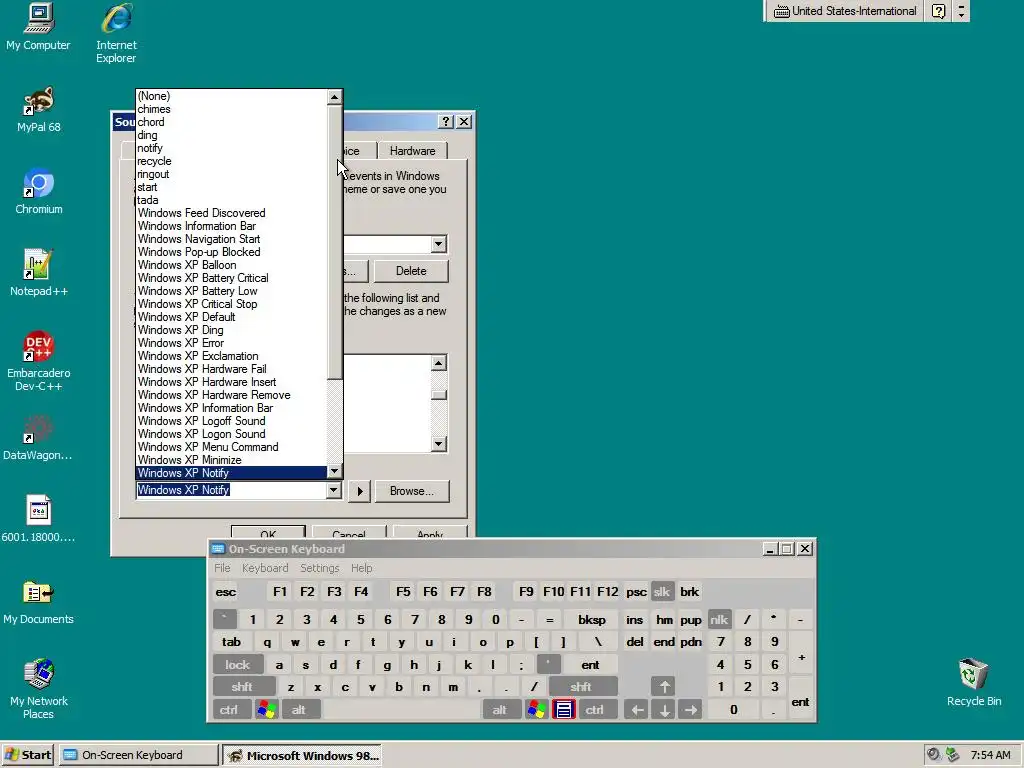Viewport: 1024px width, 768px height.
Task: Click the left arrow key on On-Screen Keyboard
Action: click(637, 709)
